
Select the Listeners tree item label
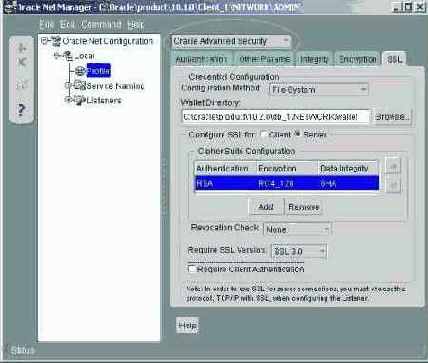point(104,100)
